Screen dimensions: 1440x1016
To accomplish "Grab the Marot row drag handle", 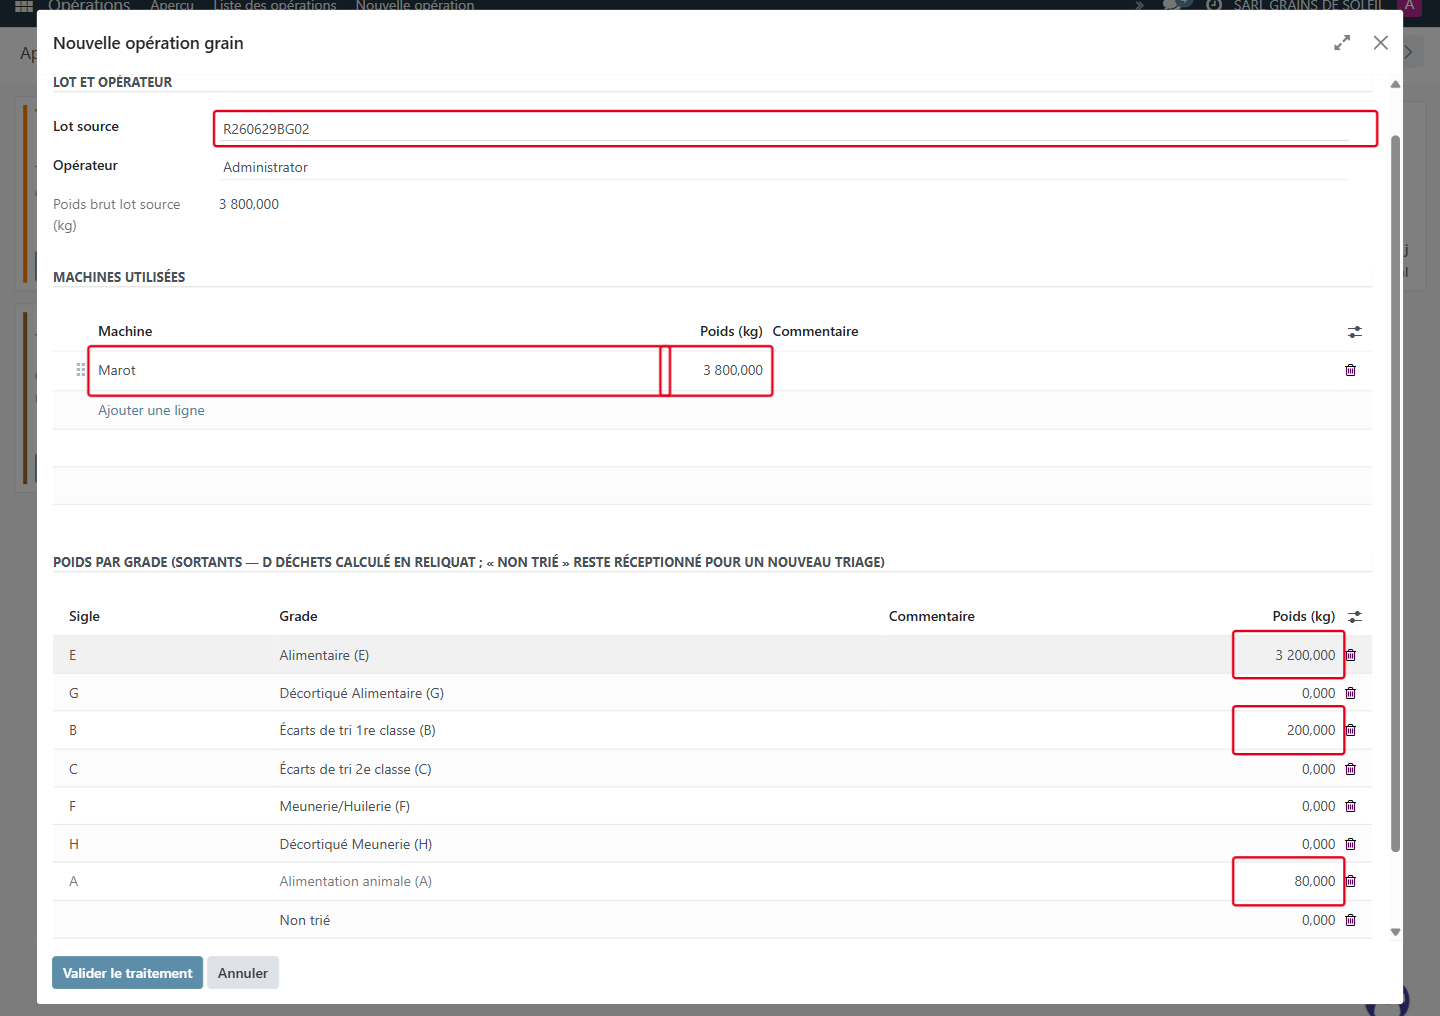I will [81, 370].
